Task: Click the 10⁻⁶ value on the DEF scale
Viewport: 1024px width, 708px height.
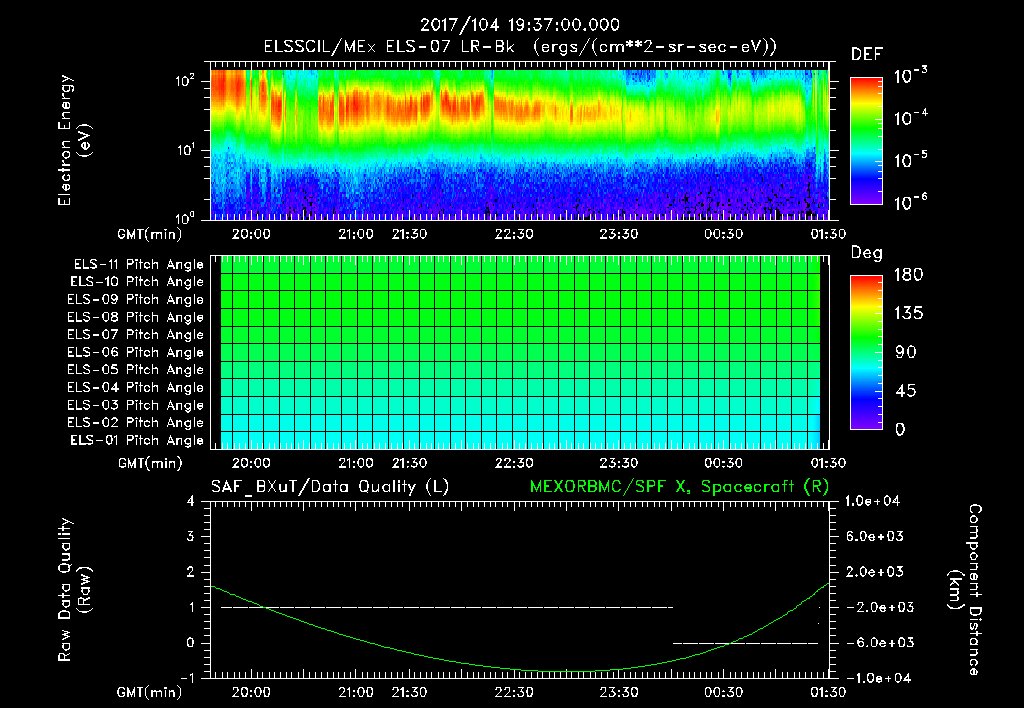Action: [x=910, y=202]
